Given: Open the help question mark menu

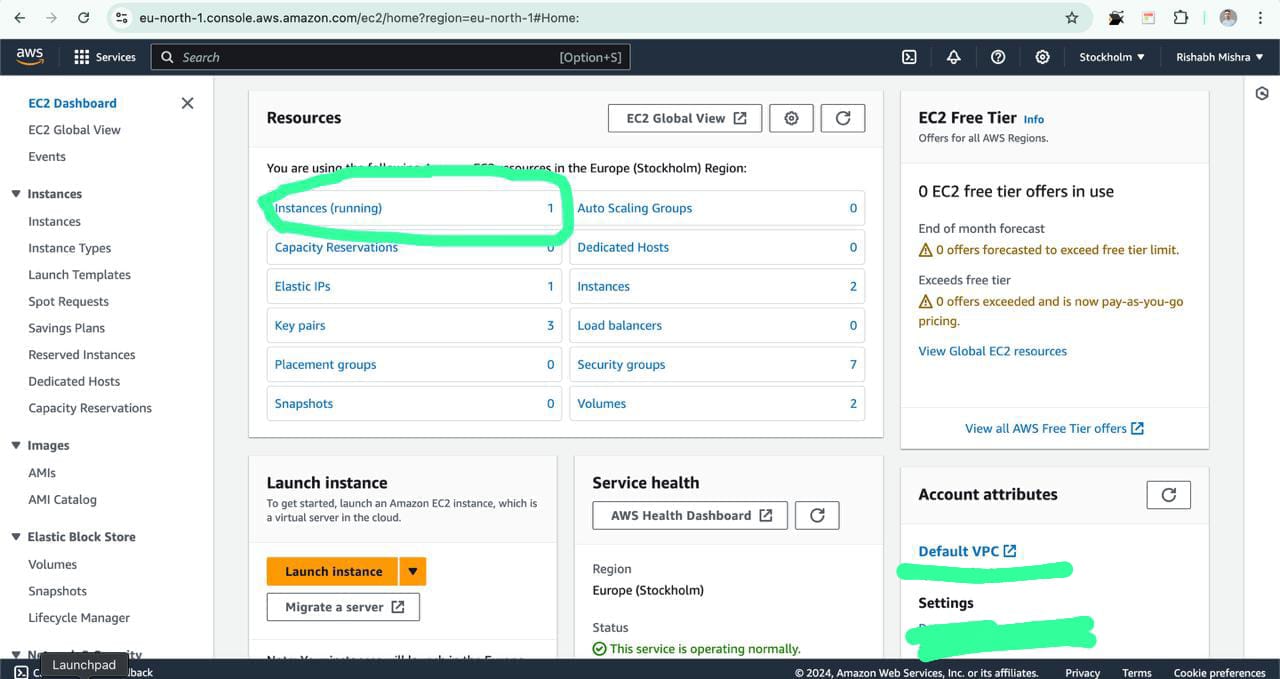Looking at the screenshot, I should coord(998,57).
